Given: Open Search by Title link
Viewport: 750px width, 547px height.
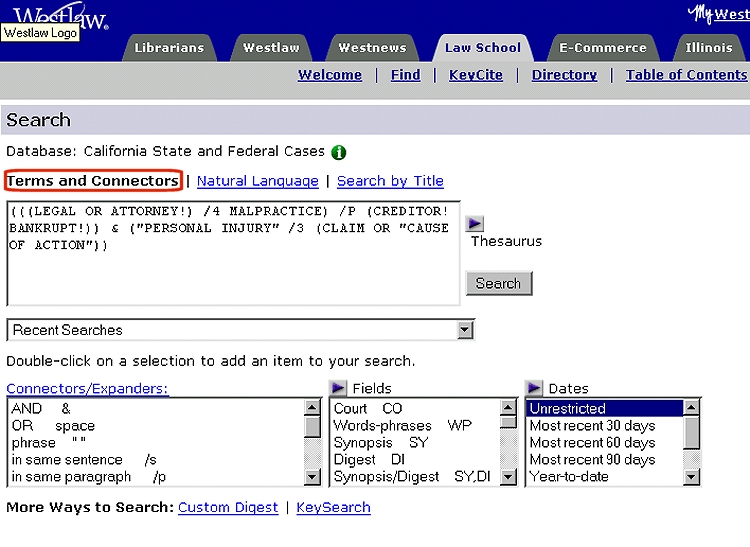Looking at the screenshot, I should pyautogui.click(x=390, y=181).
